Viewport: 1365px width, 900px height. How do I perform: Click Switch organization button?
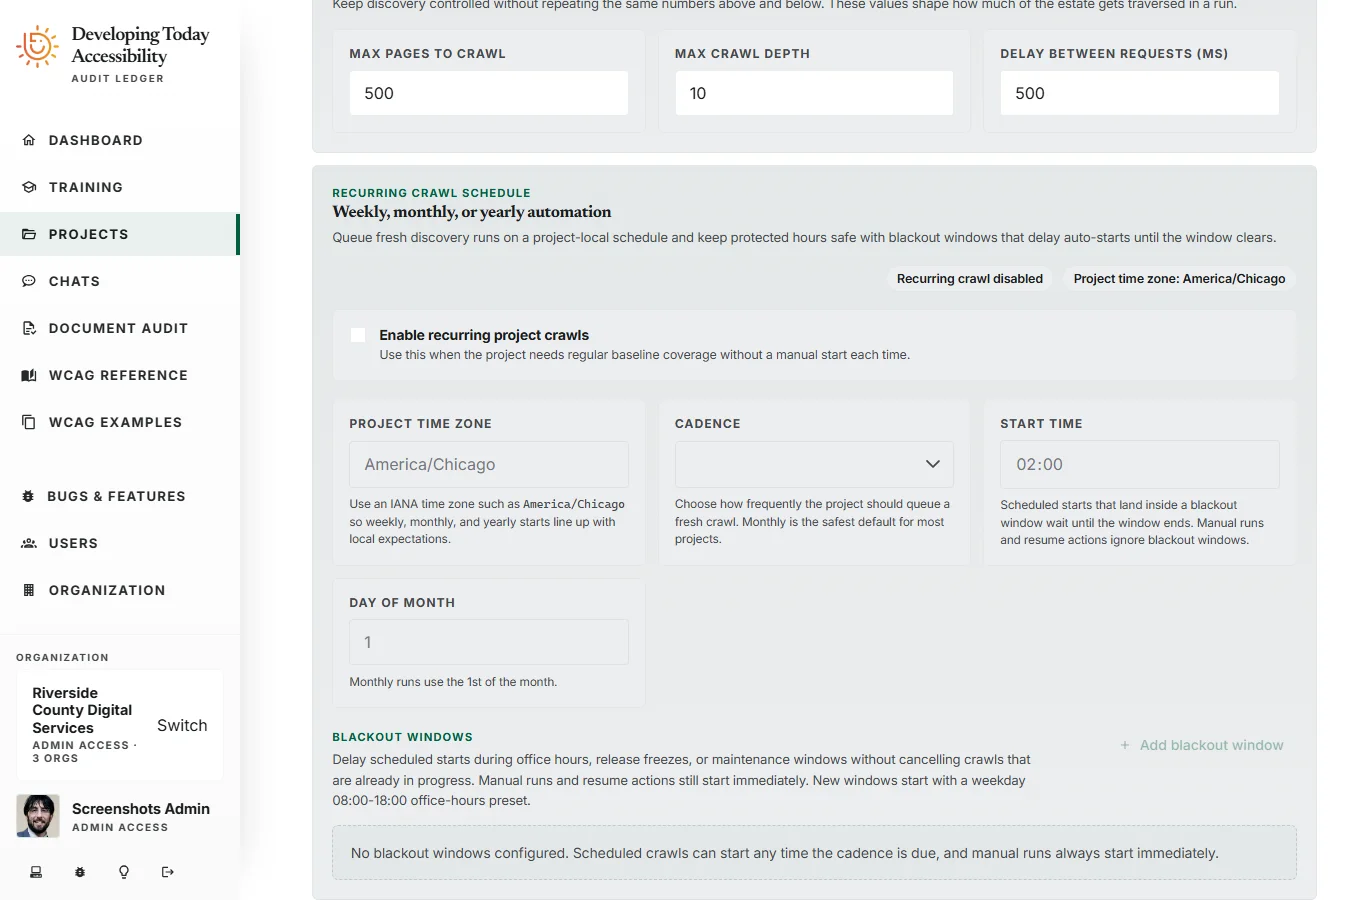point(182,725)
